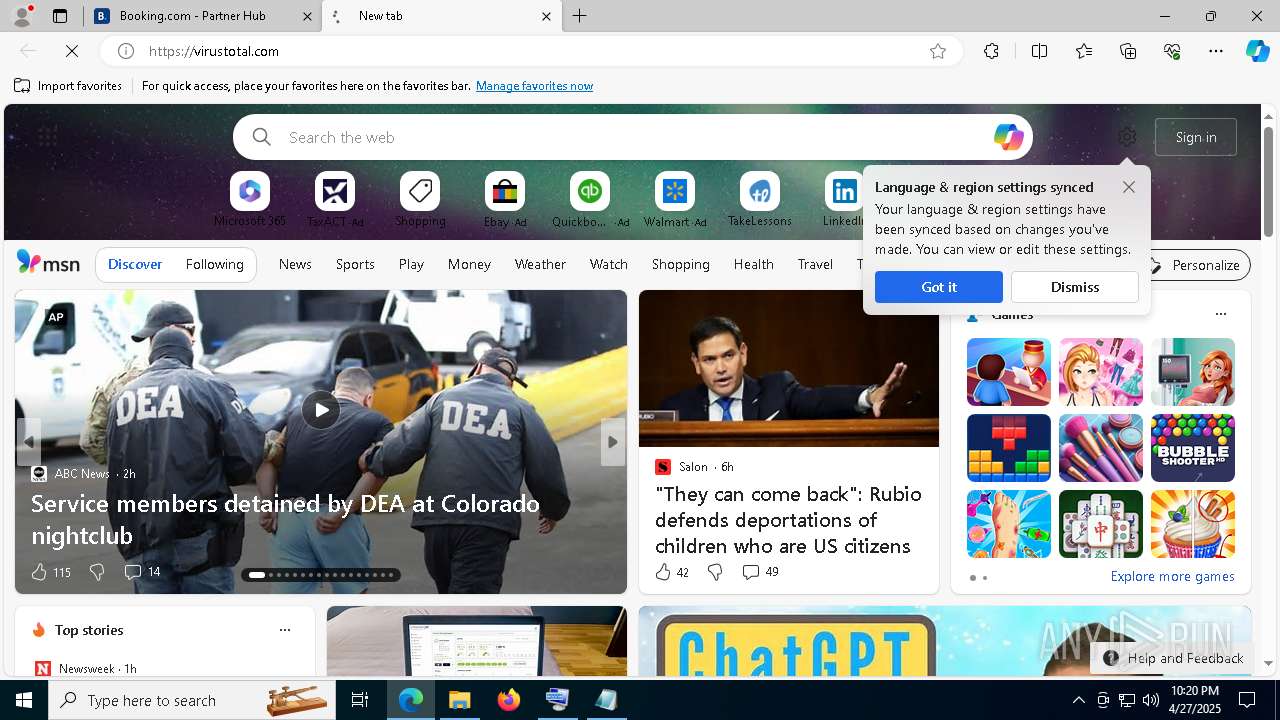Open Manage favorites now link
This screenshot has height=720, width=1280.
tap(534, 86)
